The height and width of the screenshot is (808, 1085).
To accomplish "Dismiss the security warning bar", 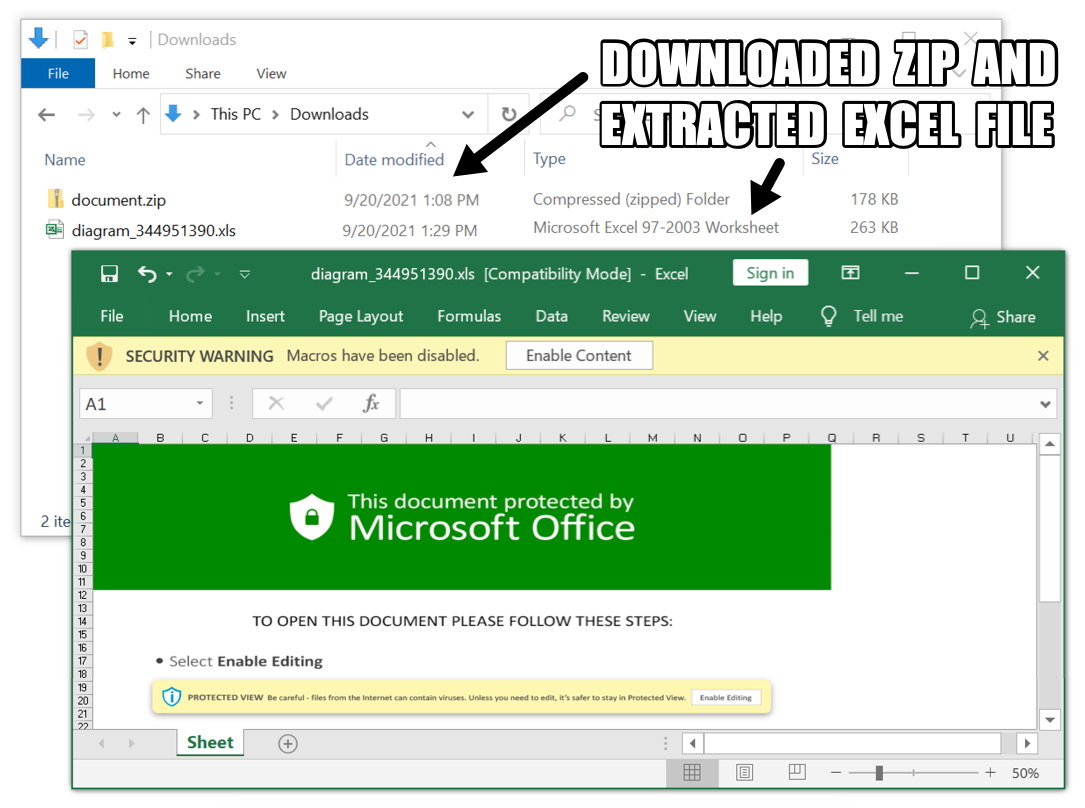I will pyautogui.click(x=1043, y=356).
